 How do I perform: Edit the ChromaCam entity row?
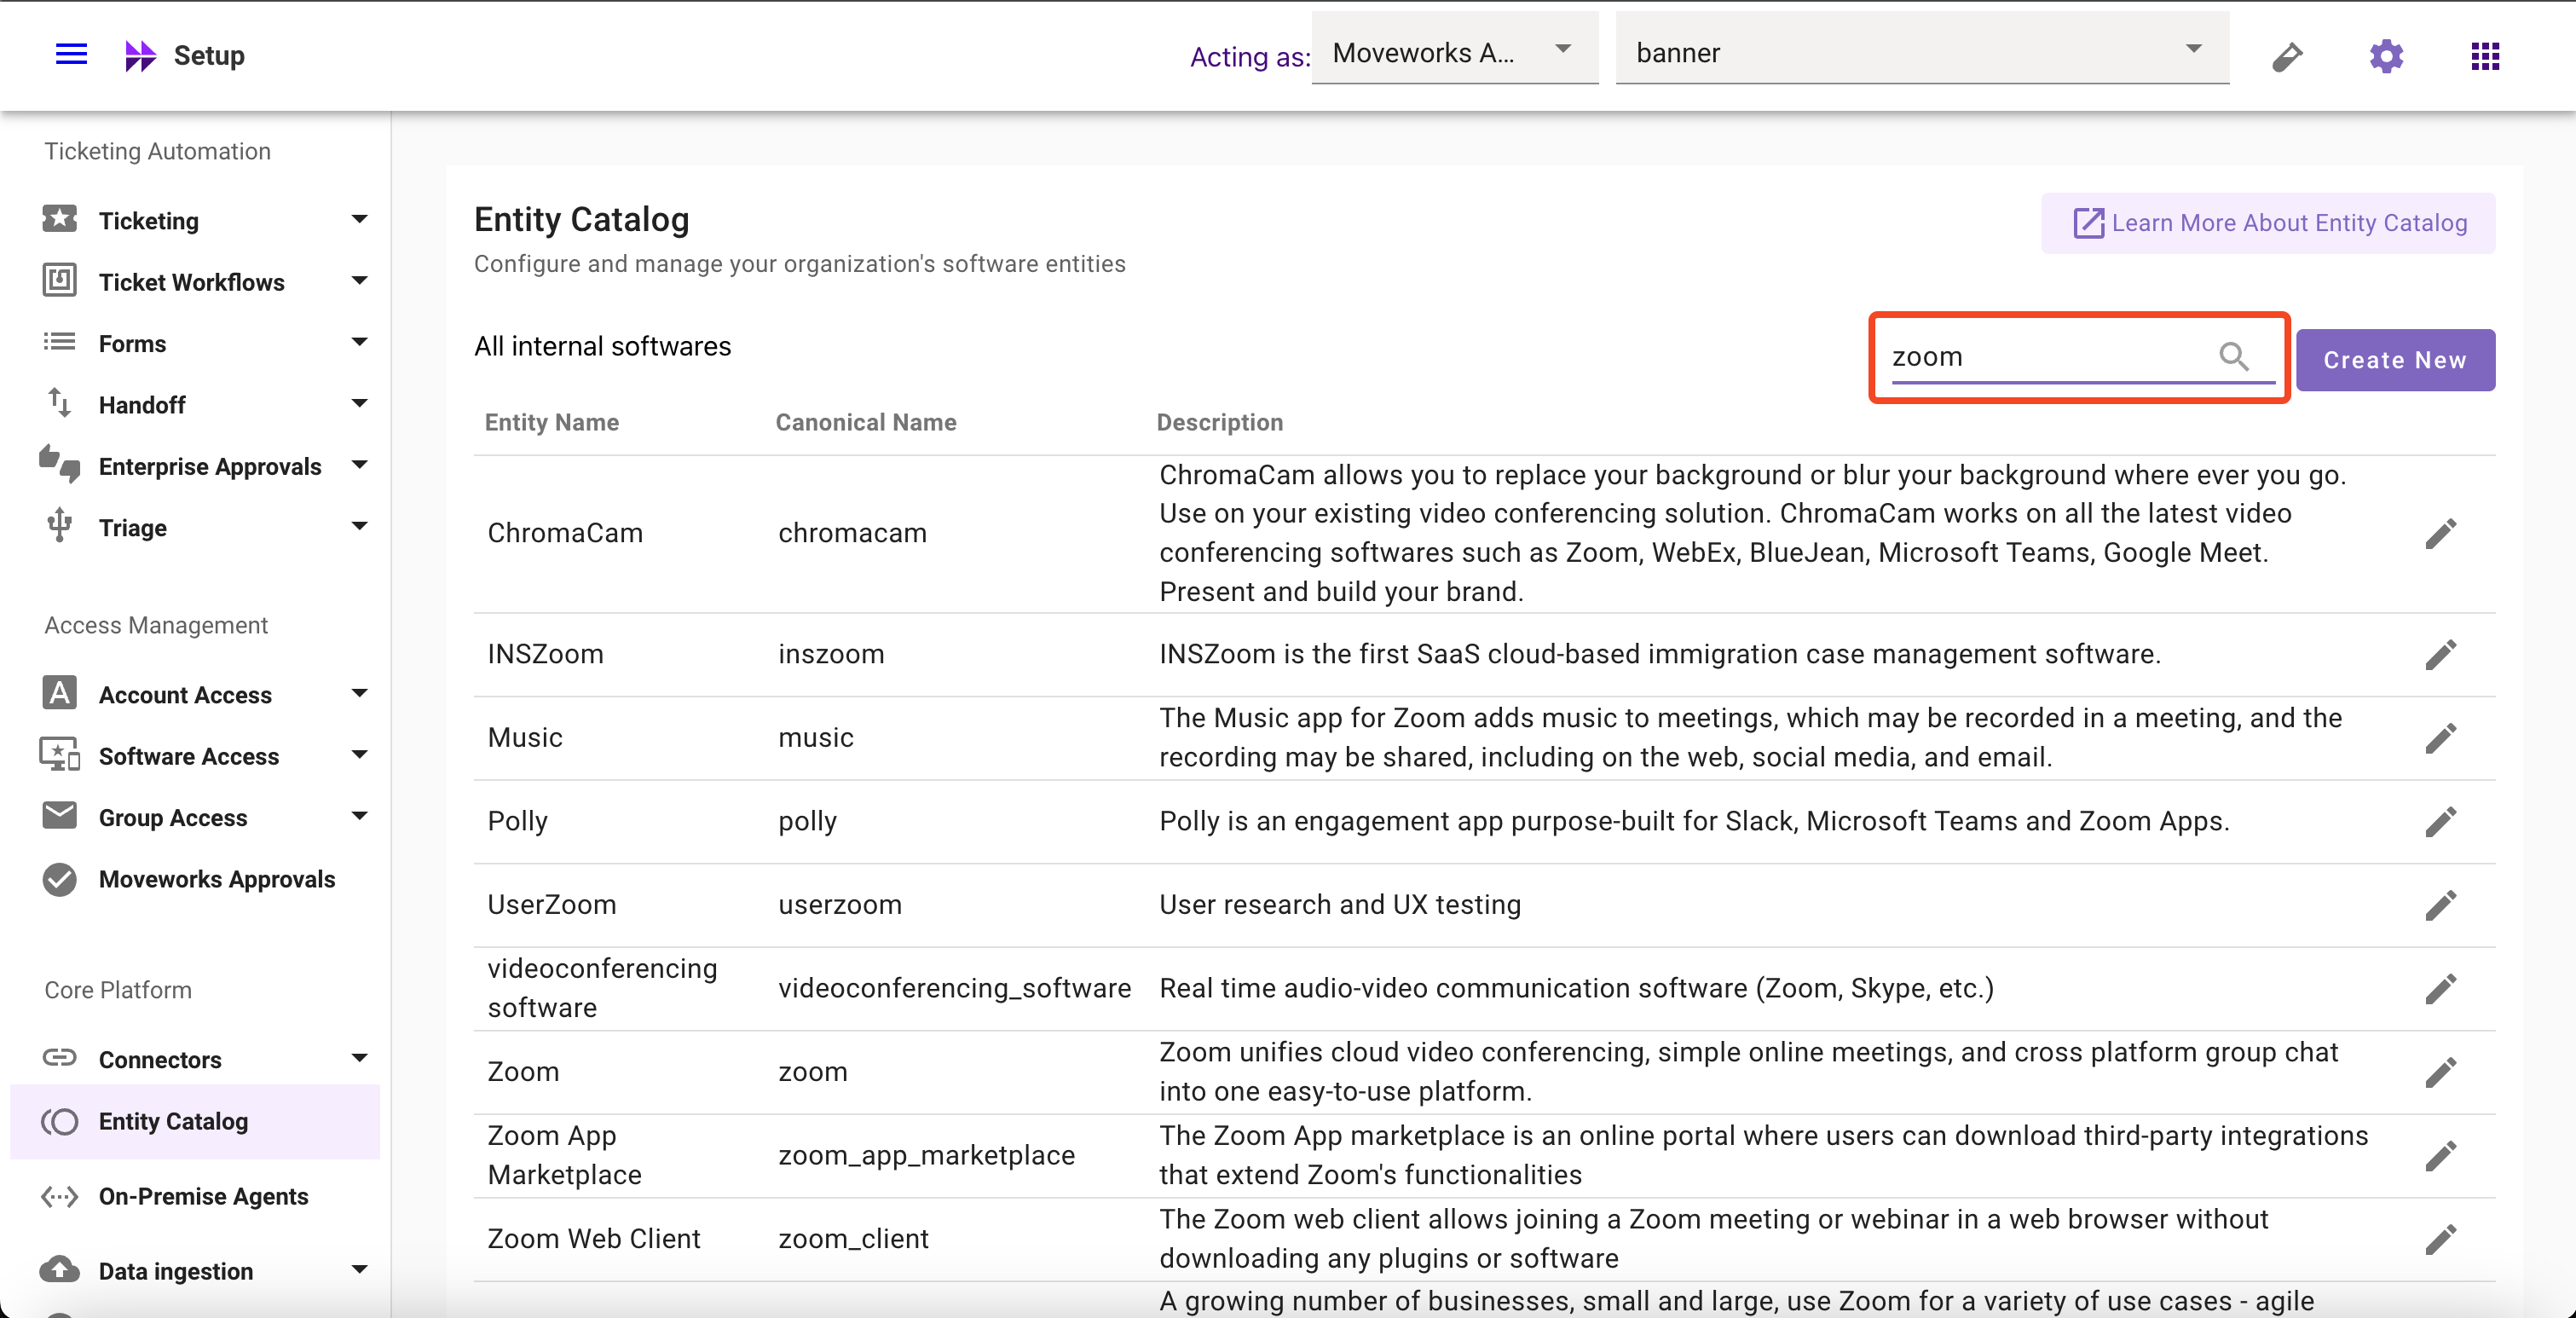2440,534
